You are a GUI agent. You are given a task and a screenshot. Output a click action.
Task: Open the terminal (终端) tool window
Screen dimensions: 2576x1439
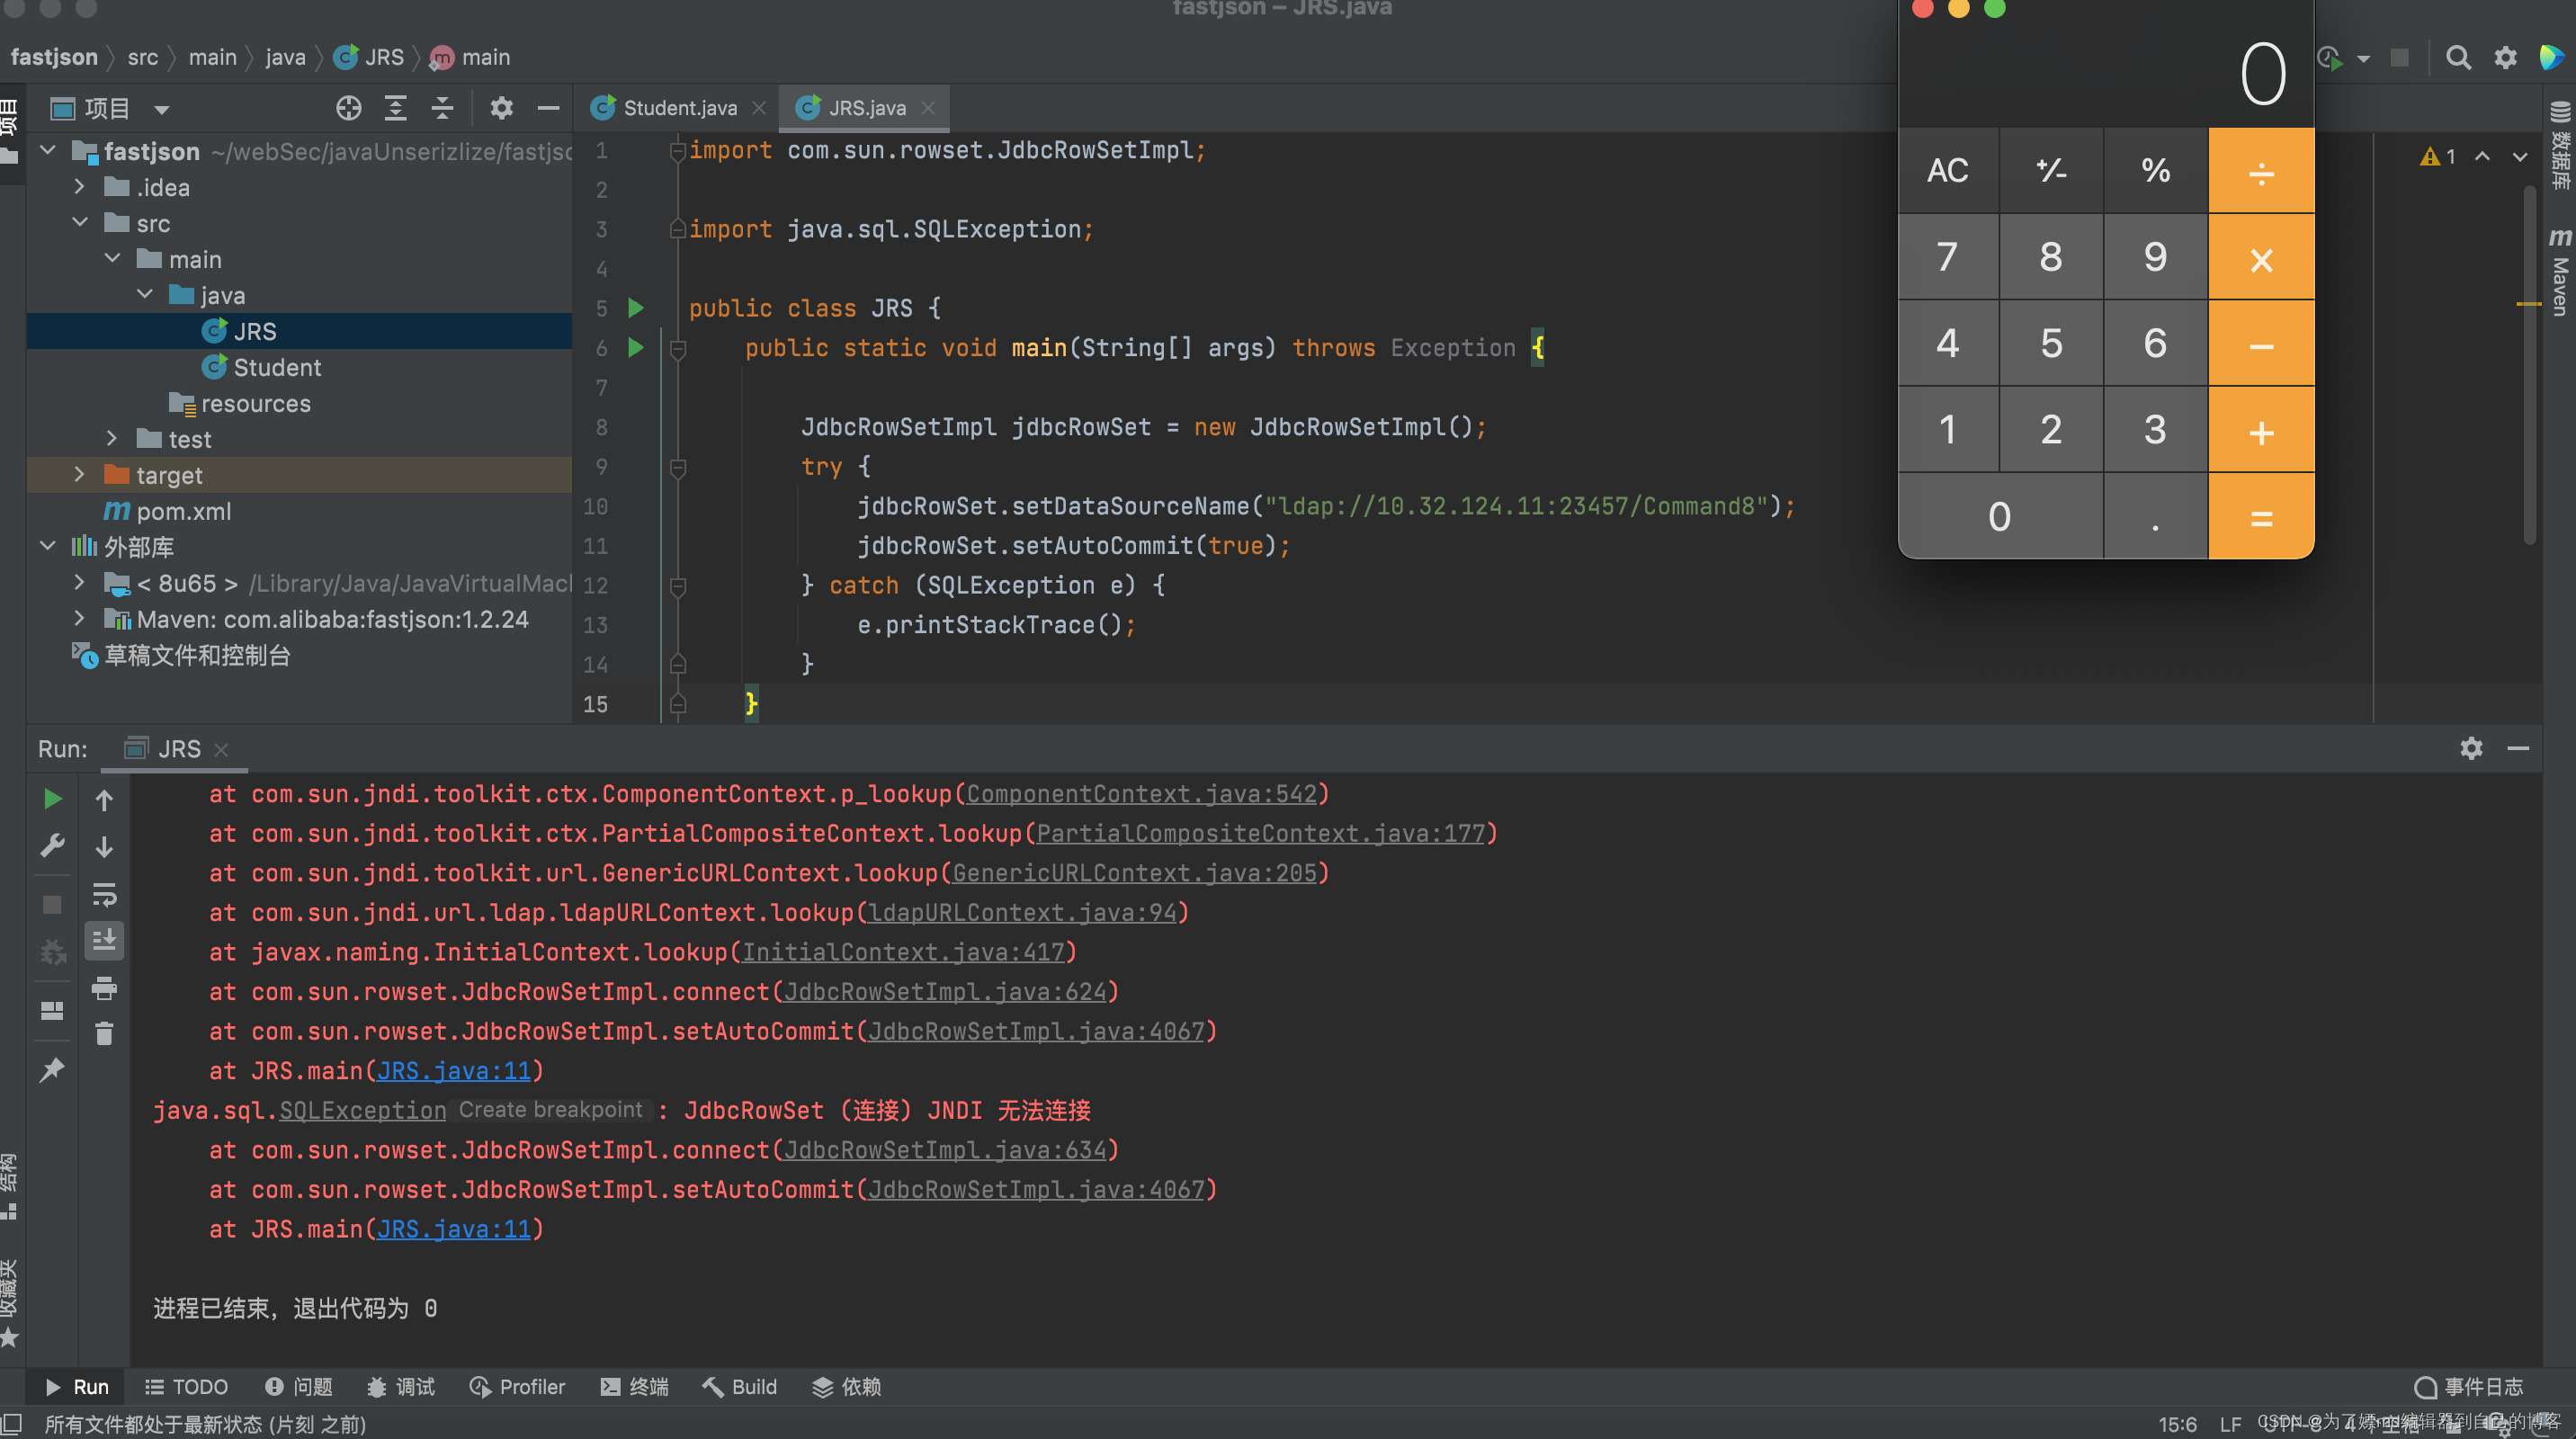click(x=634, y=1387)
